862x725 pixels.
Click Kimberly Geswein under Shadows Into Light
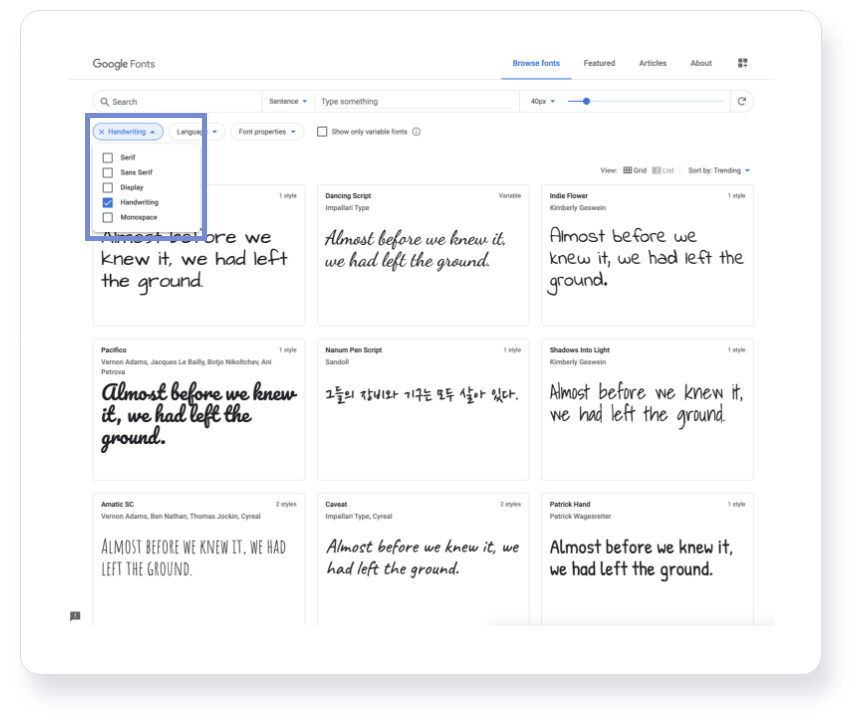pos(577,362)
